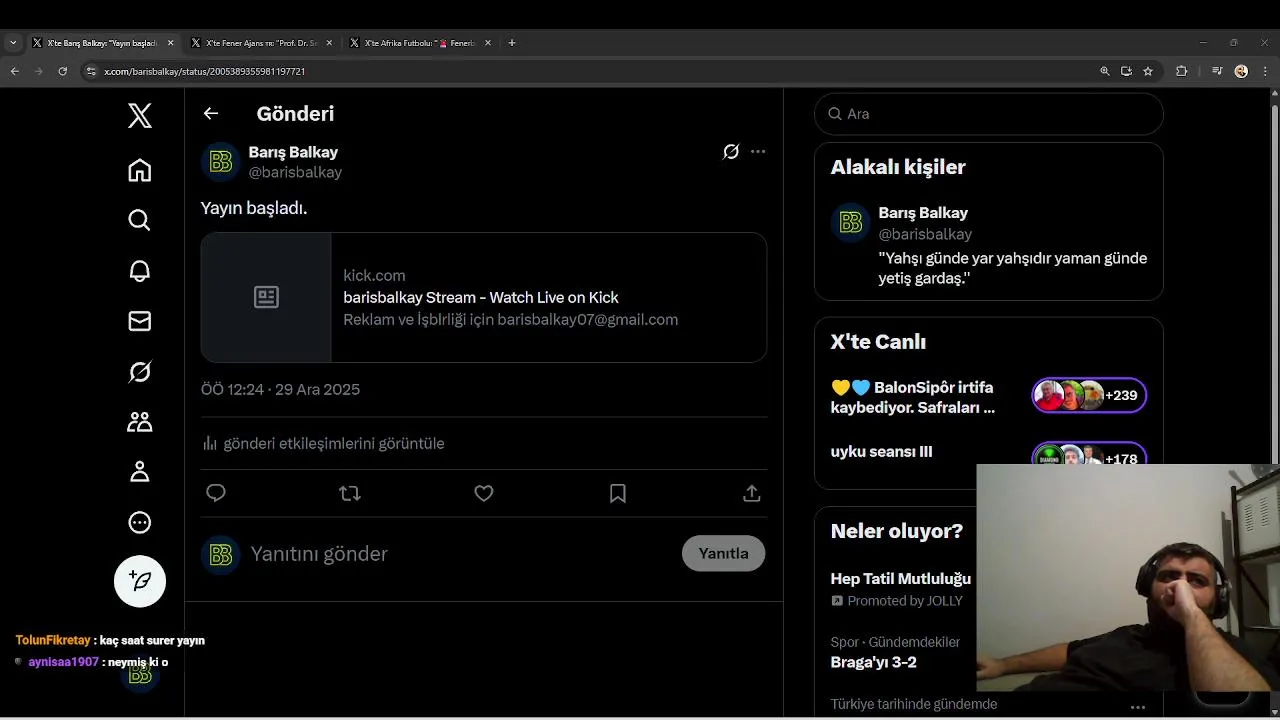The height and width of the screenshot is (720, 1280).
Task: Click the Alakalı kişiler heading
Action: (898, 167)
